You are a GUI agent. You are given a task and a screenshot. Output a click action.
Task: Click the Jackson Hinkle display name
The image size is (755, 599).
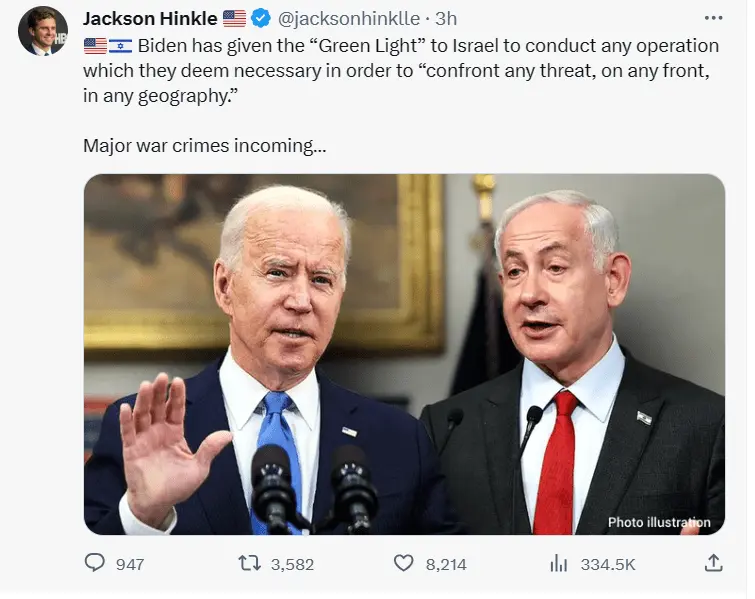click(150, 18)
